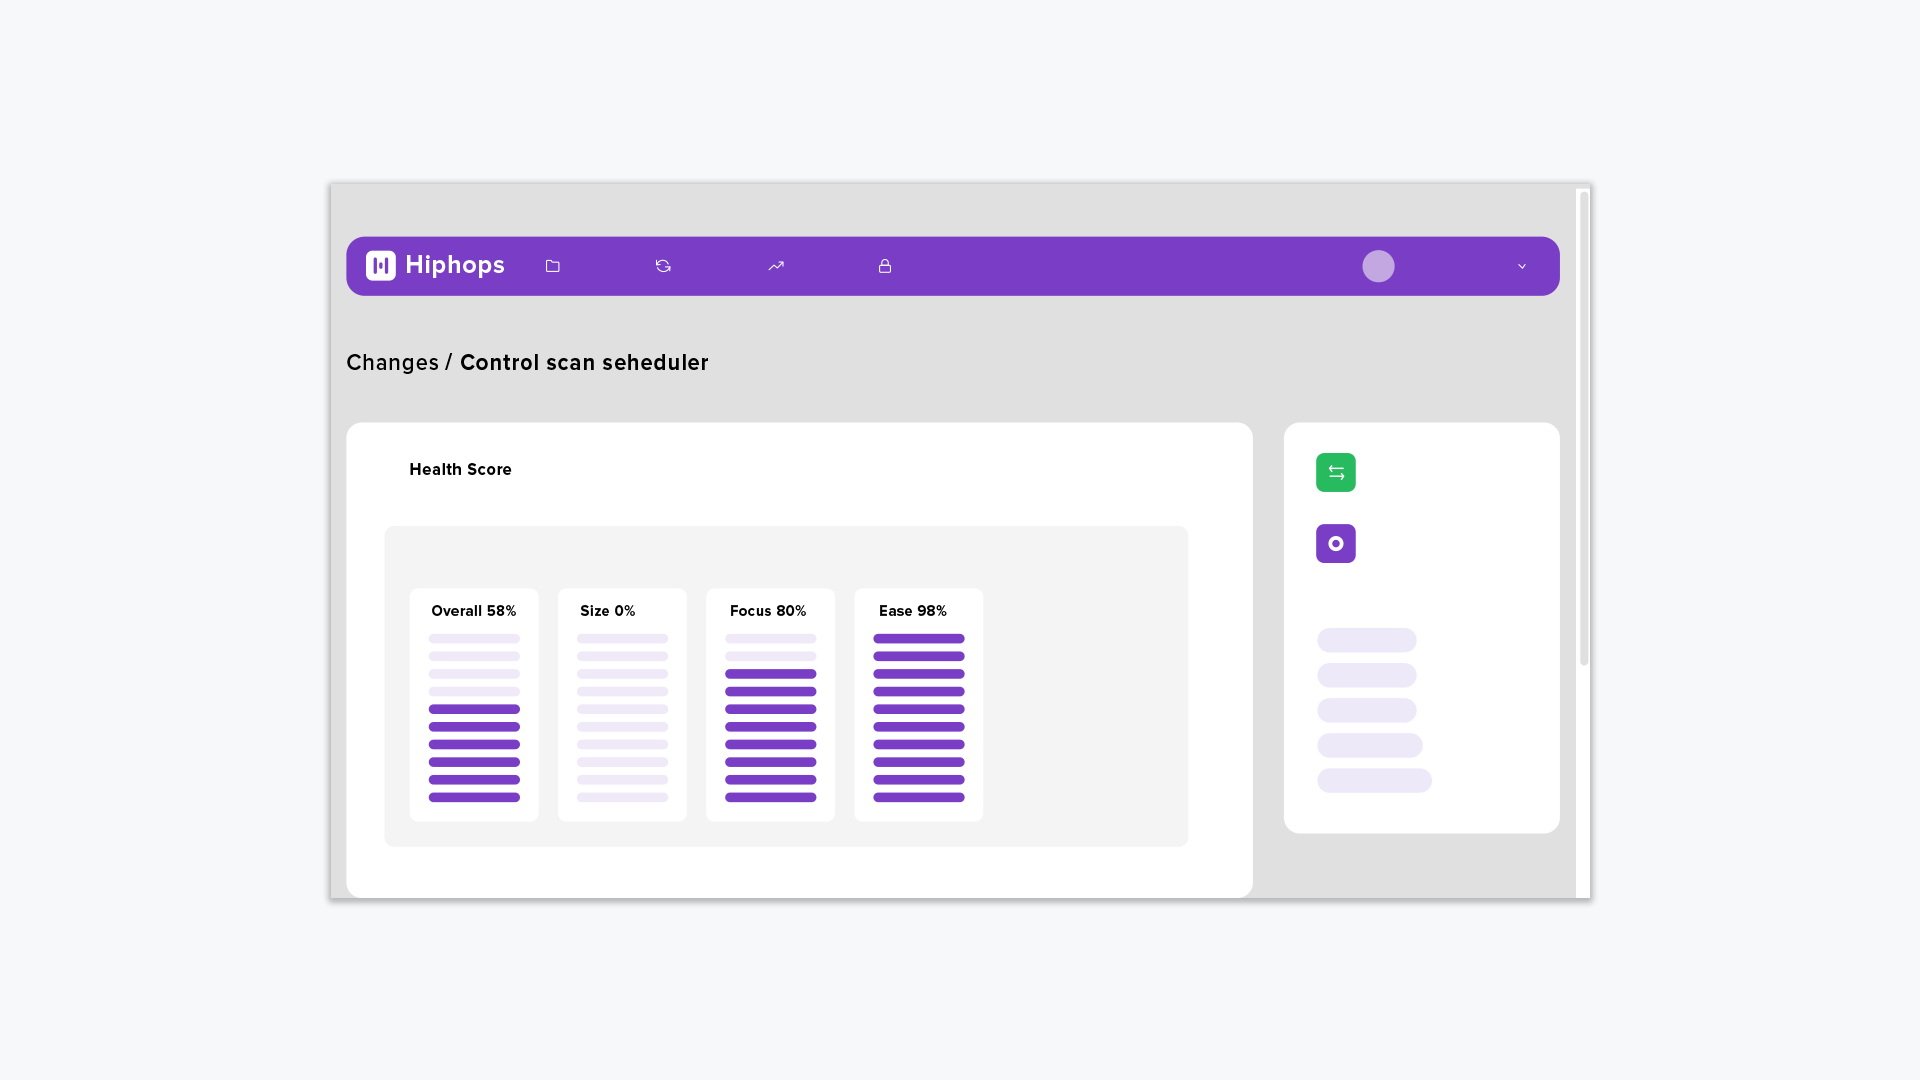Click the lock icon in navbar
The height and width of the screenshot is (1080, 1920).
coord(885,266)
